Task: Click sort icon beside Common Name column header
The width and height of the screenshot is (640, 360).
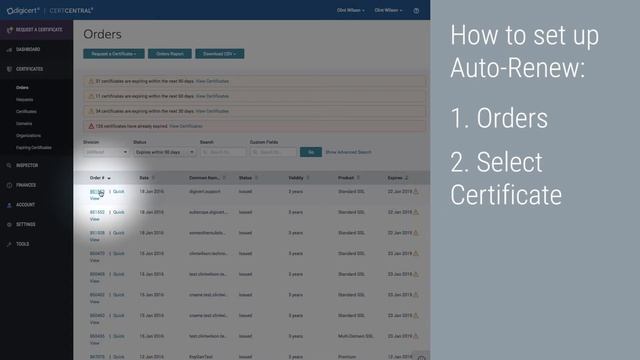Action: [224, 178]
